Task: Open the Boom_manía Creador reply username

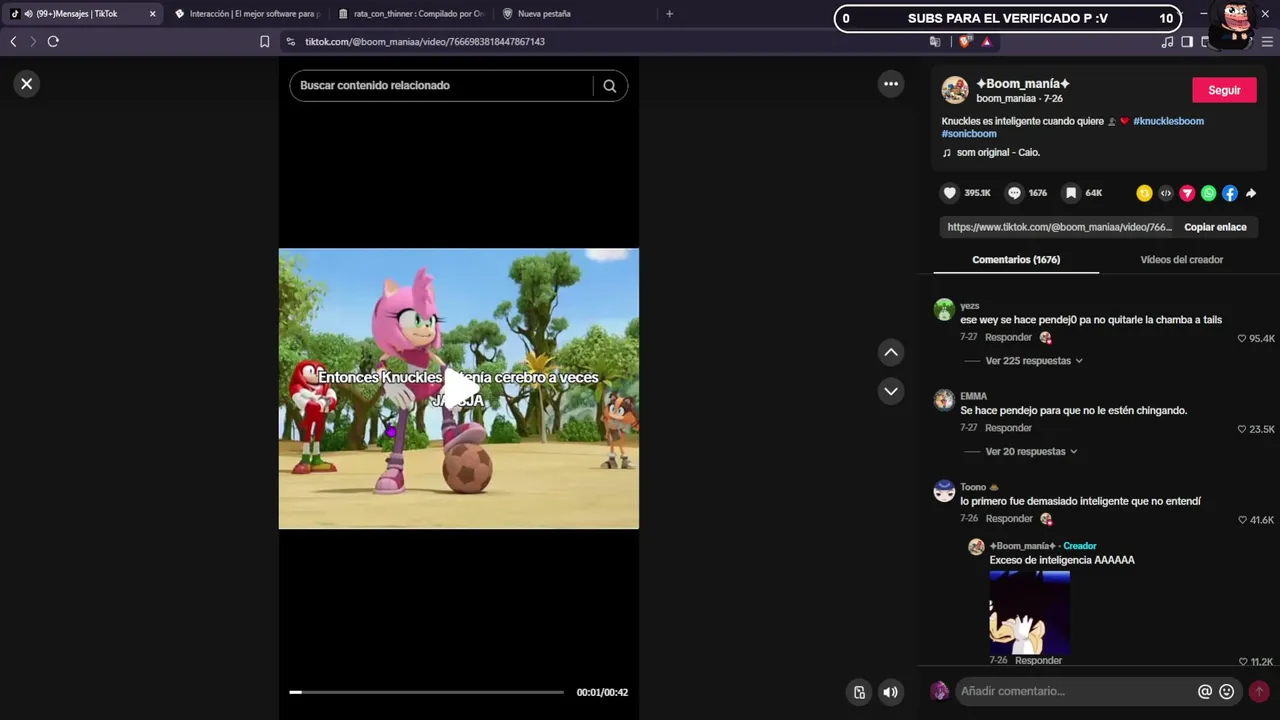Action: click(1023, 546)
